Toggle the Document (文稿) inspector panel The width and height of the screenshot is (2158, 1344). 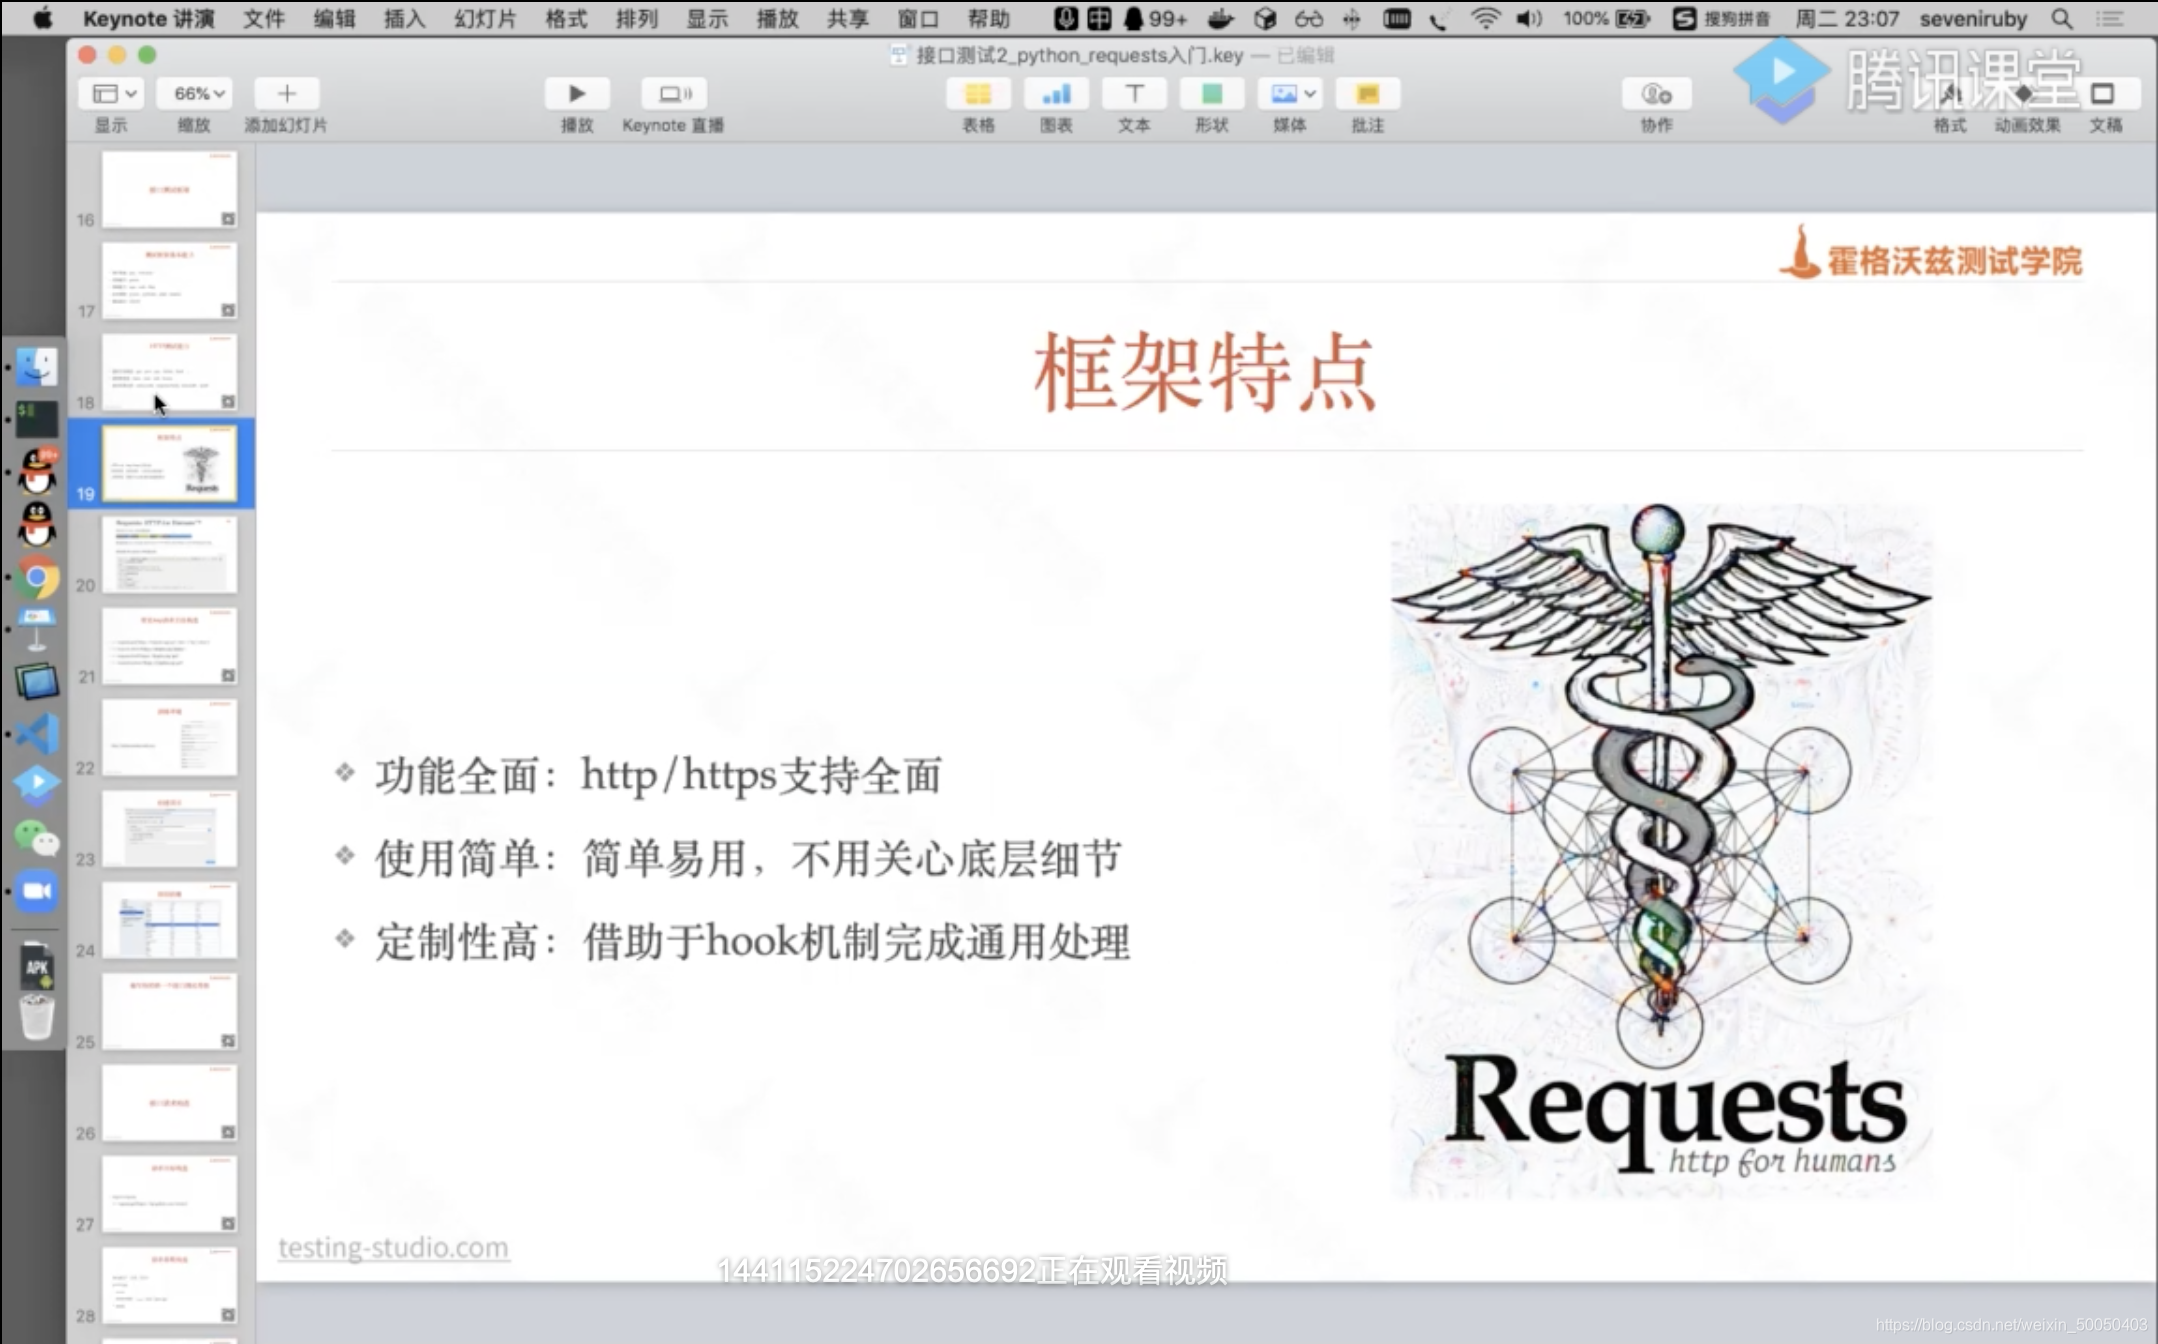coord(2102,94)
